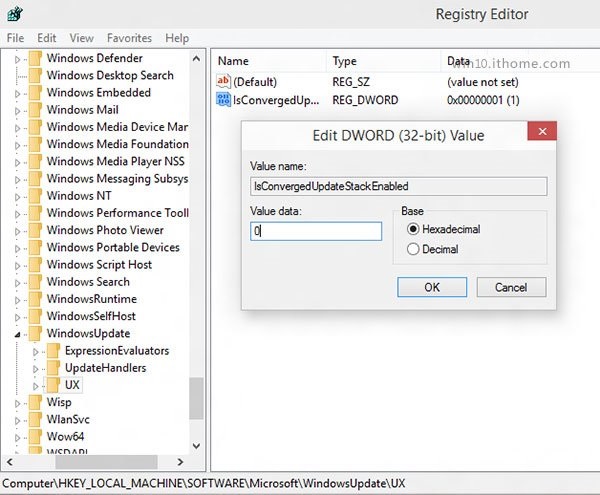The width and height of the screenshot is (600, 495).
Task: Open the File menu
Action: pyautogui.click(x=15, y=38)
